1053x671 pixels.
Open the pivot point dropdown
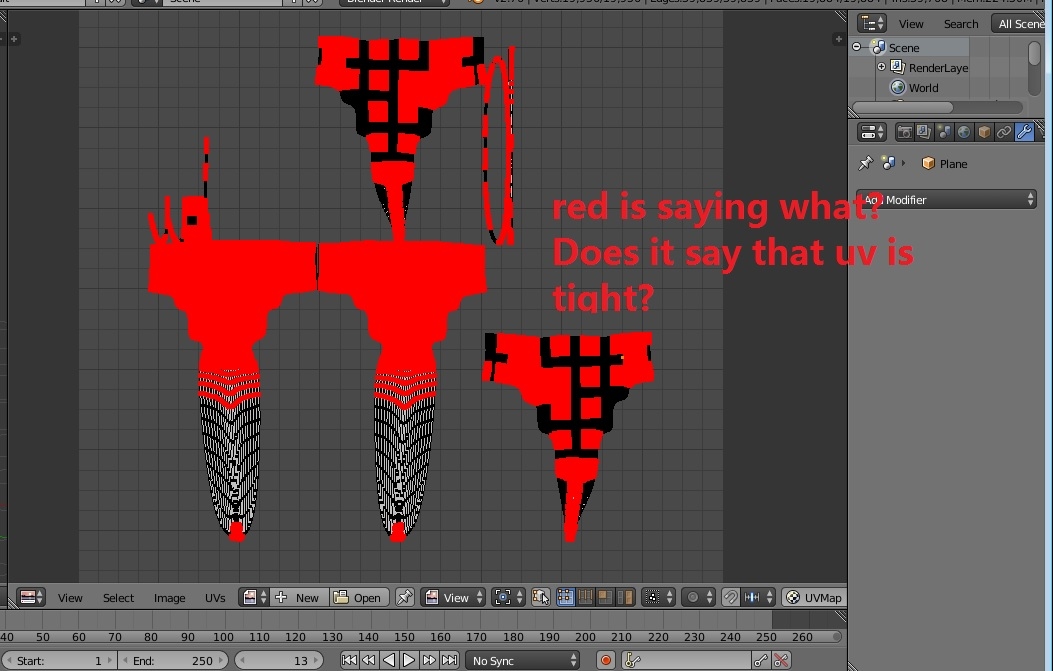coord(508,597)
